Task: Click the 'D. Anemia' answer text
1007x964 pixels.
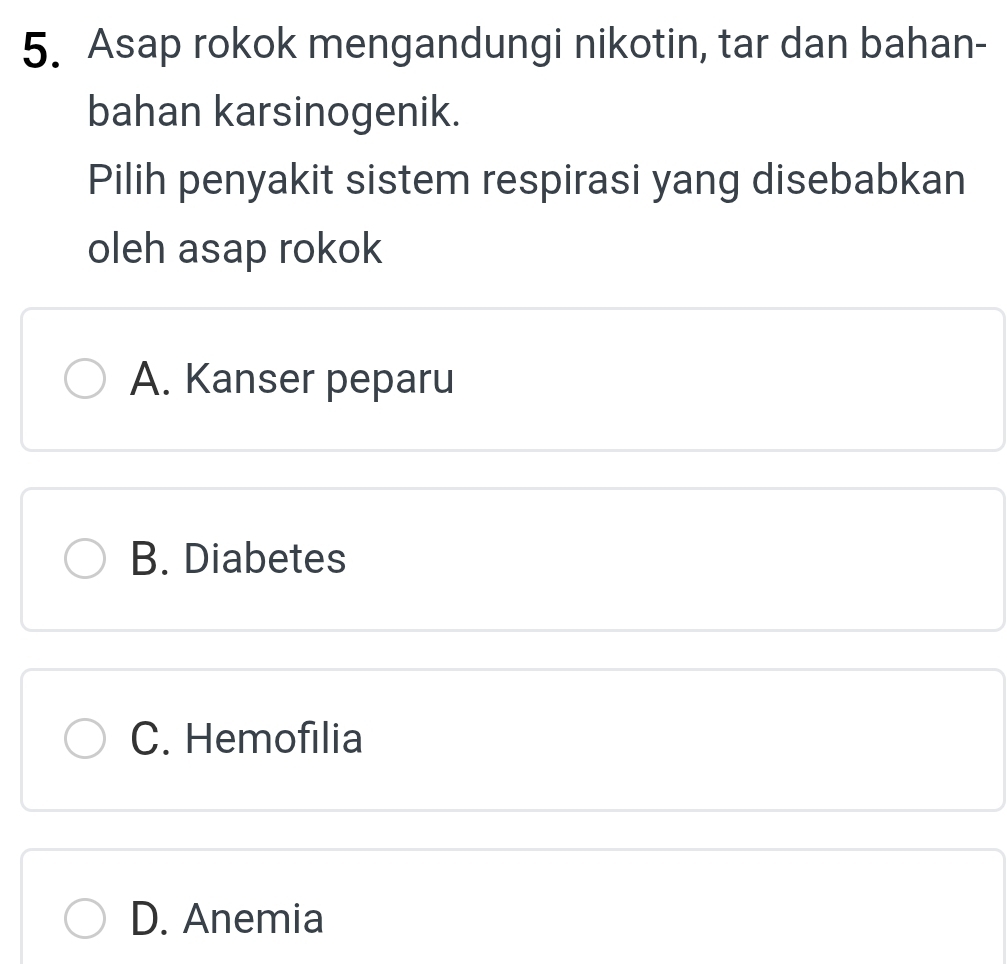Action: [227, 919]
